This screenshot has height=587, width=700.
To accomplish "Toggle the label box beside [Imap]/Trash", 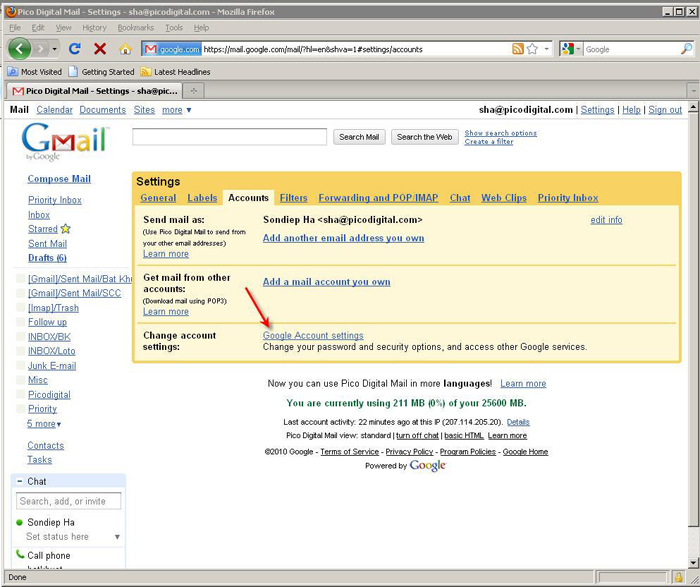I will [21, 308].
